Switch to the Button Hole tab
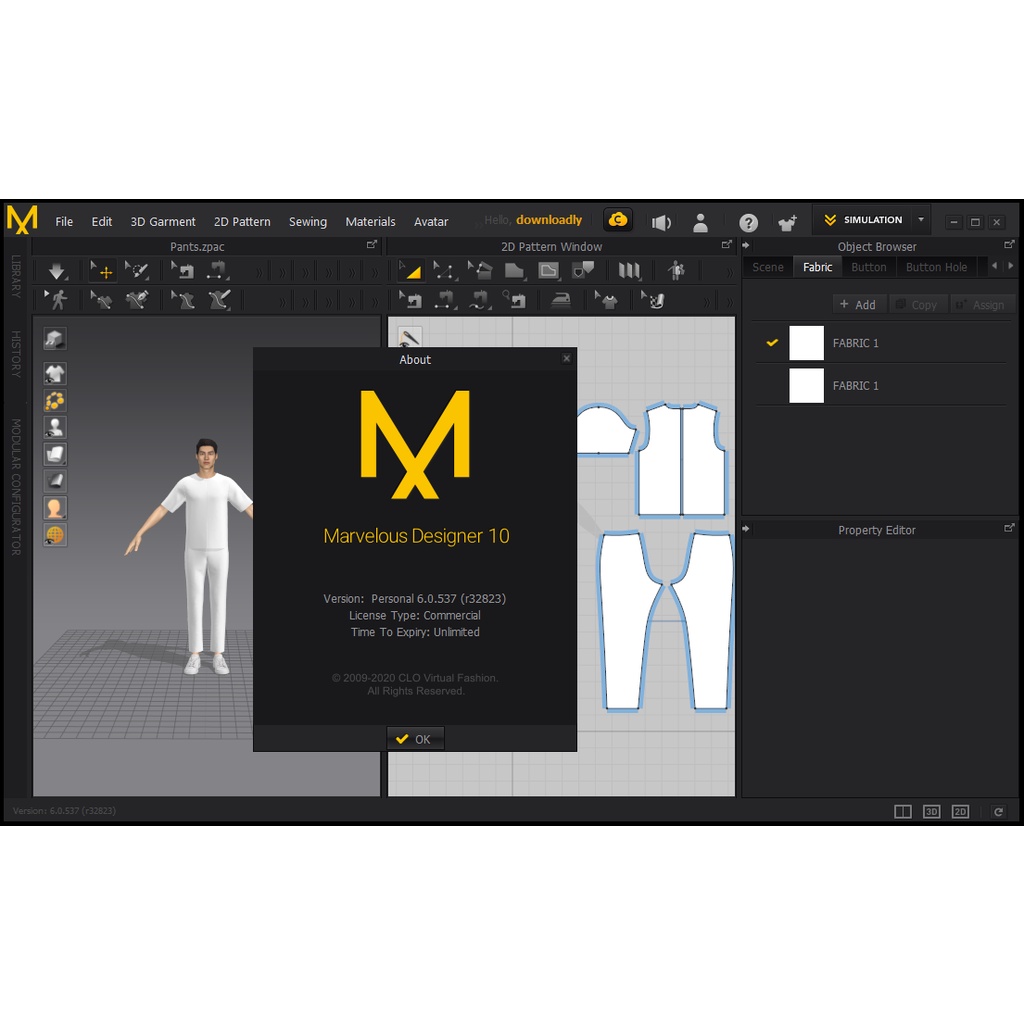Screen dimensions: 1024x1024 (x=936, y=267)
